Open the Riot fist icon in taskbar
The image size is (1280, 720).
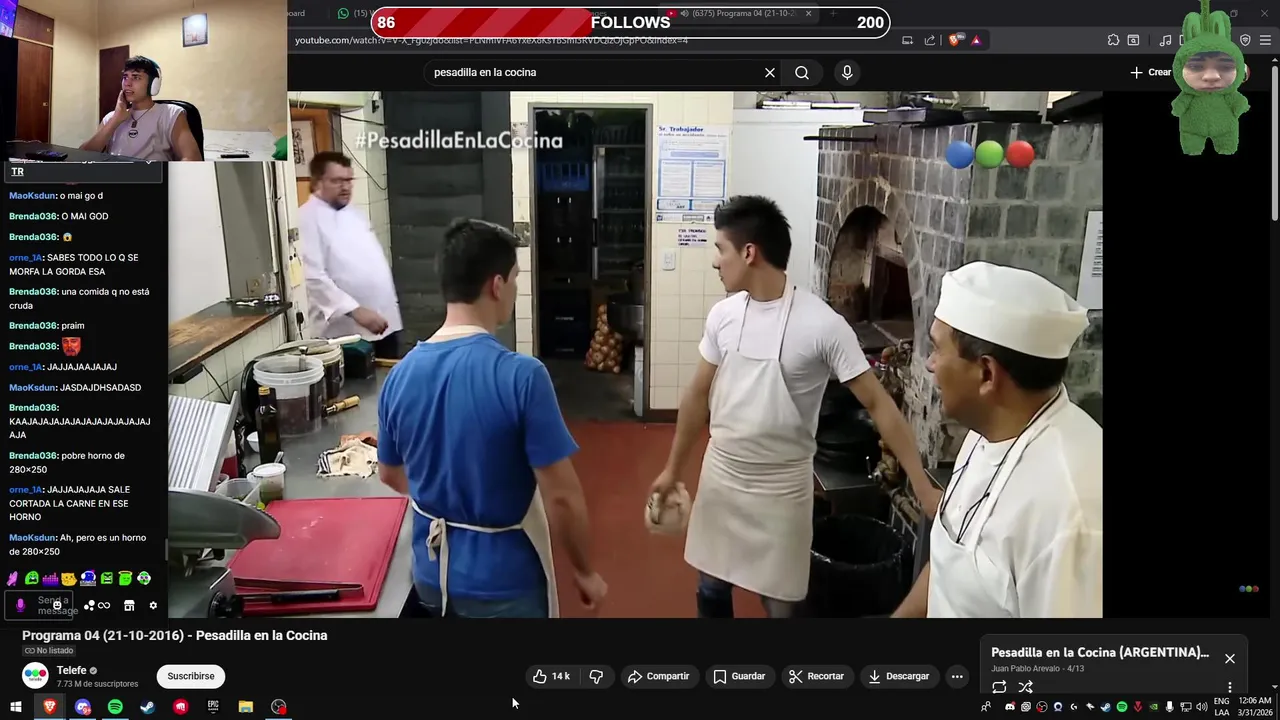[180, 707]
